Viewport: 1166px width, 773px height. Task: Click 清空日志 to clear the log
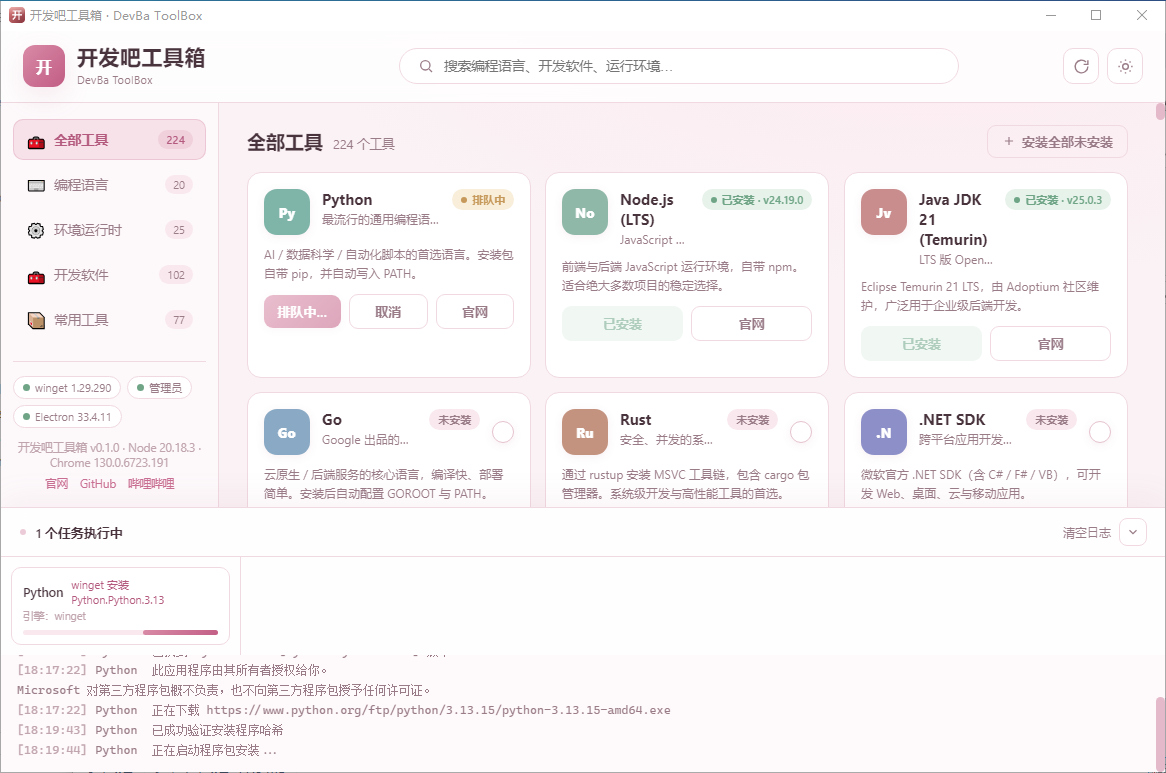(x=1086, y=533)
